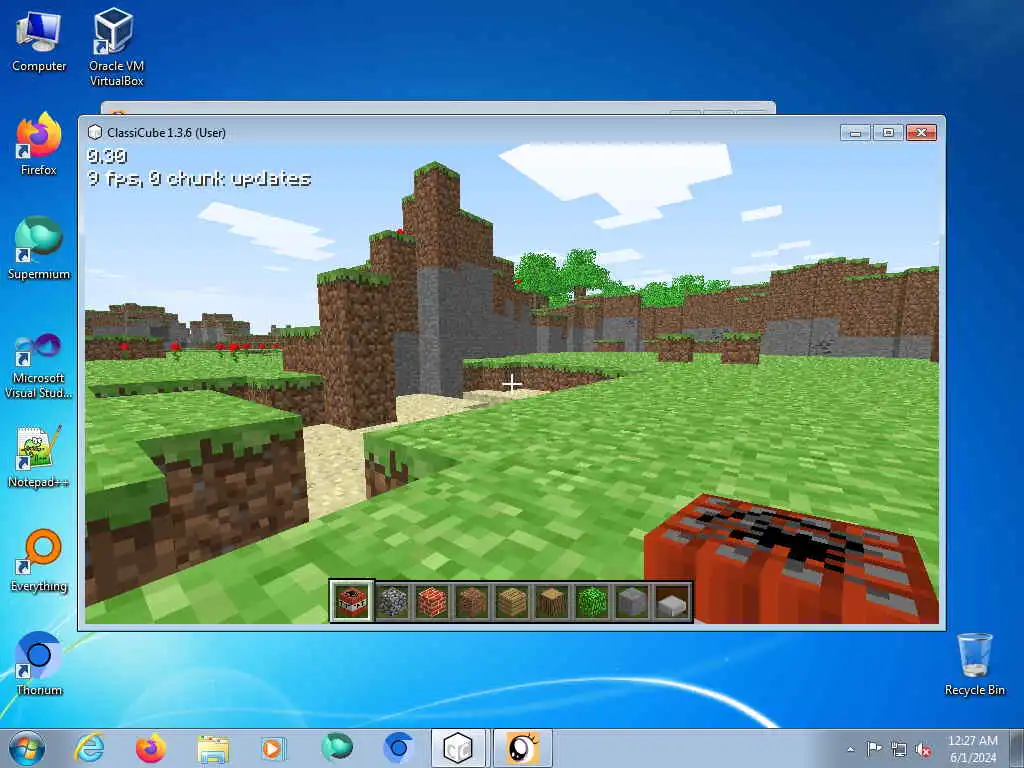The width and height of the screenshot is (1024, 768).
Task: Switch to the eye-icon app on the taskbar
Action: point(522,748)
